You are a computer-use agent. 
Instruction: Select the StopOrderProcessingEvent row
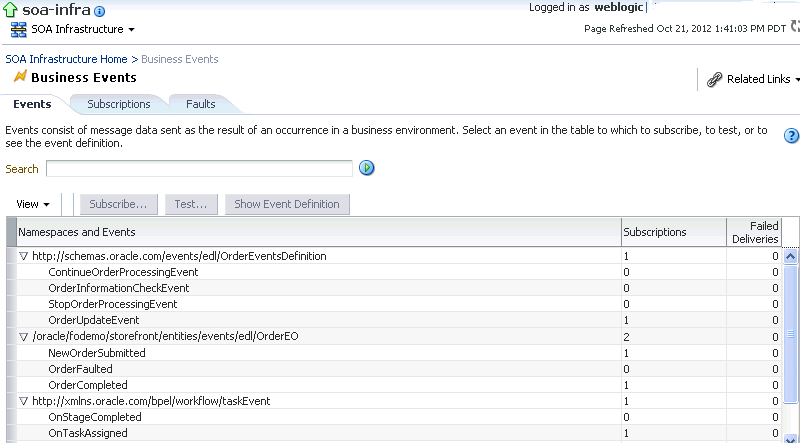coord(398,304)
